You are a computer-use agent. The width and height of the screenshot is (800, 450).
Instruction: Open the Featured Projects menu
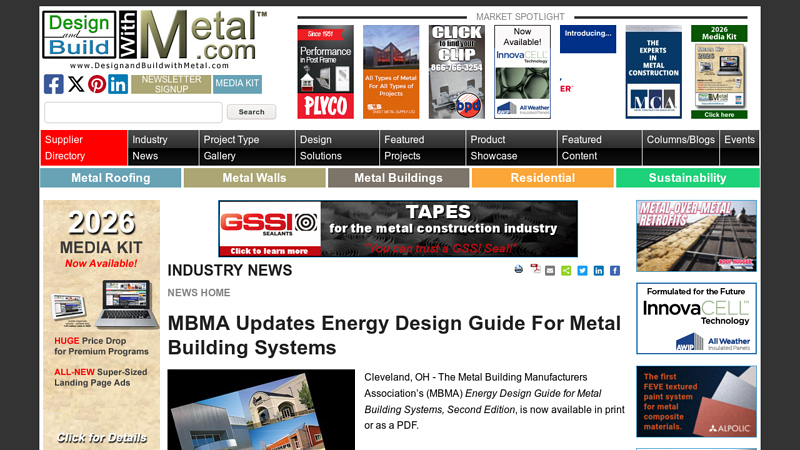[422, 148]
